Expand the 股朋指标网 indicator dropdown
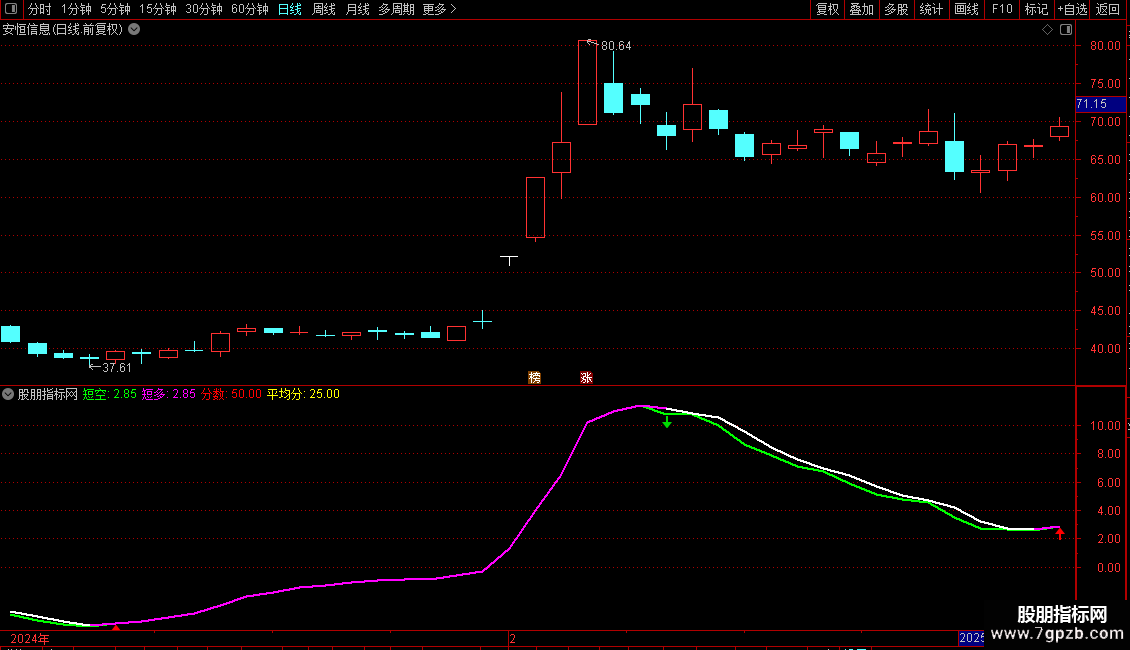 click(8, 394)
